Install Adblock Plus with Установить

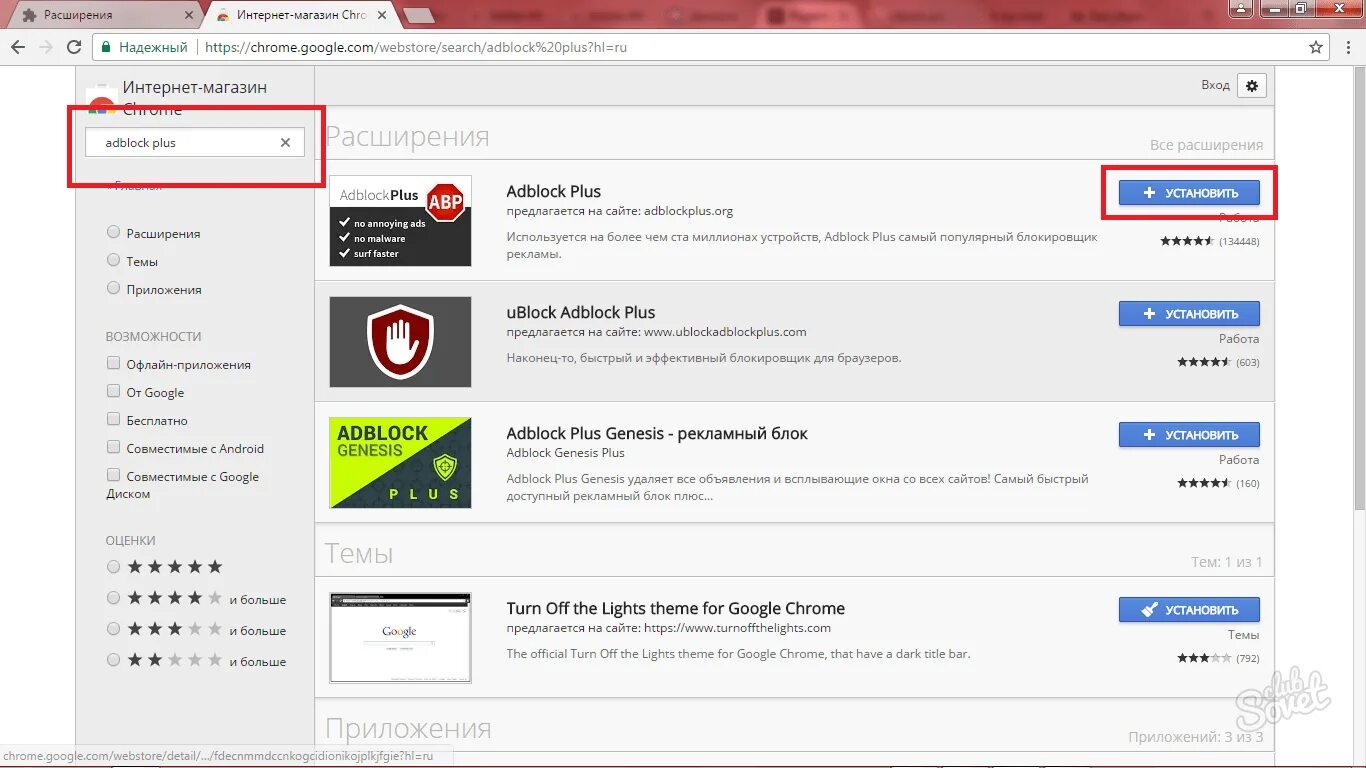(x=1189, y=193)
